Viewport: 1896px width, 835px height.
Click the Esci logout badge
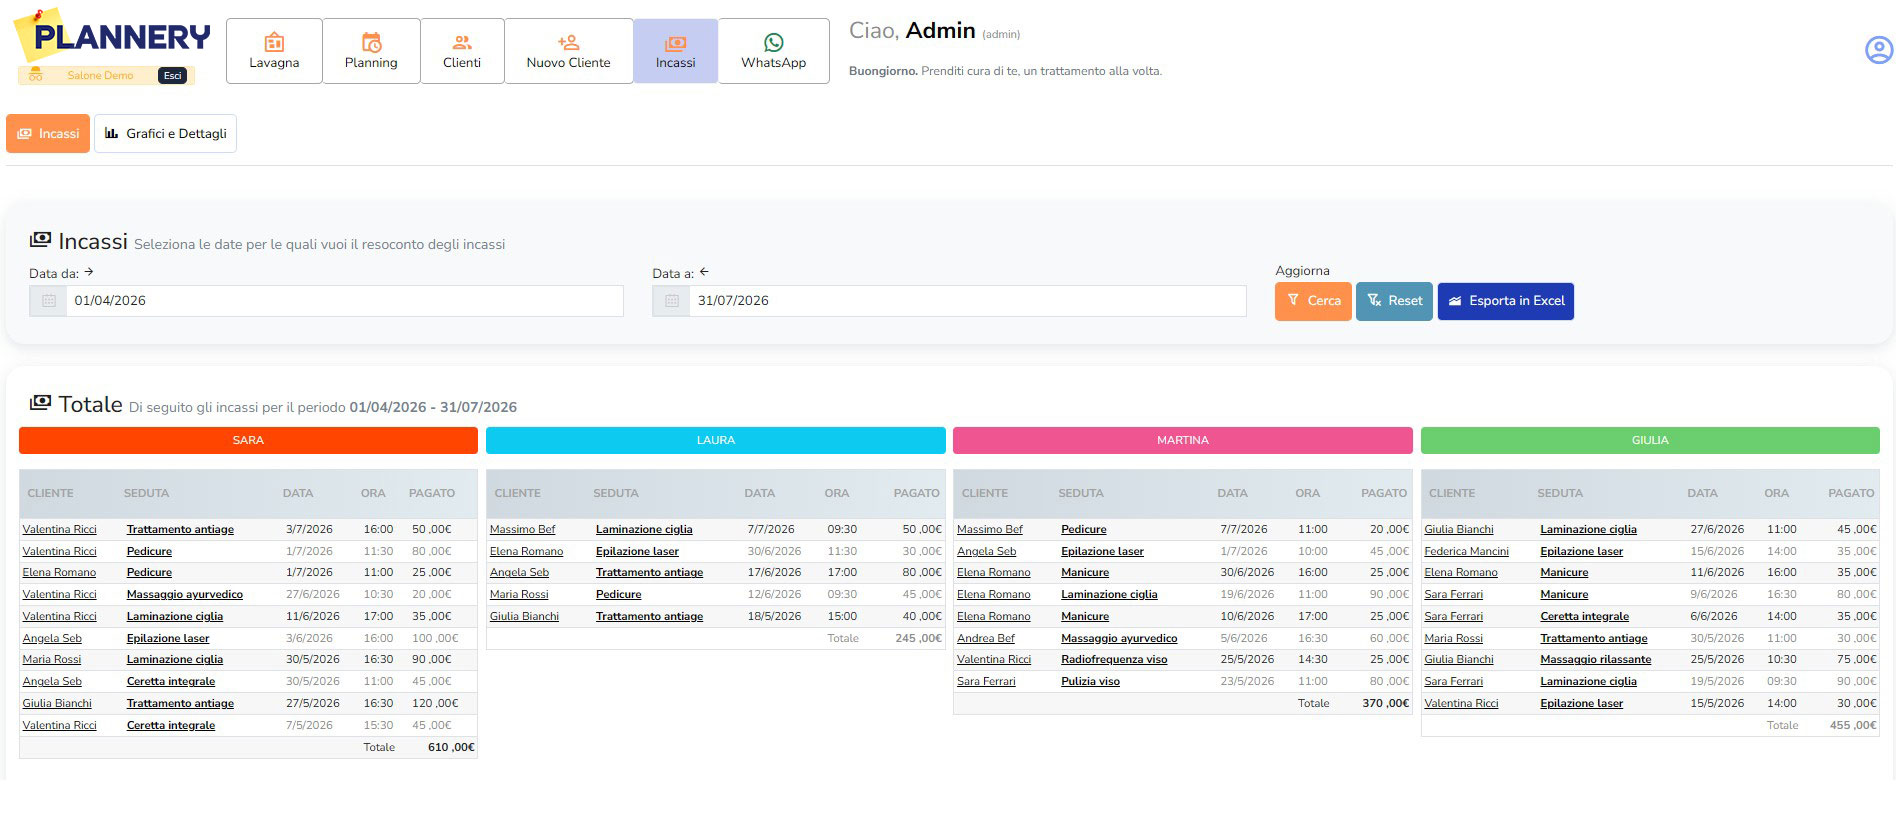[x=172, y=75]
